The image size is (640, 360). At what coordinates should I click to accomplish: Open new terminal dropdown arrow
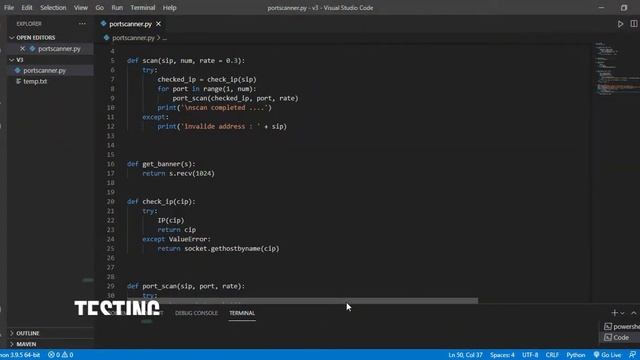coord(622,313)
